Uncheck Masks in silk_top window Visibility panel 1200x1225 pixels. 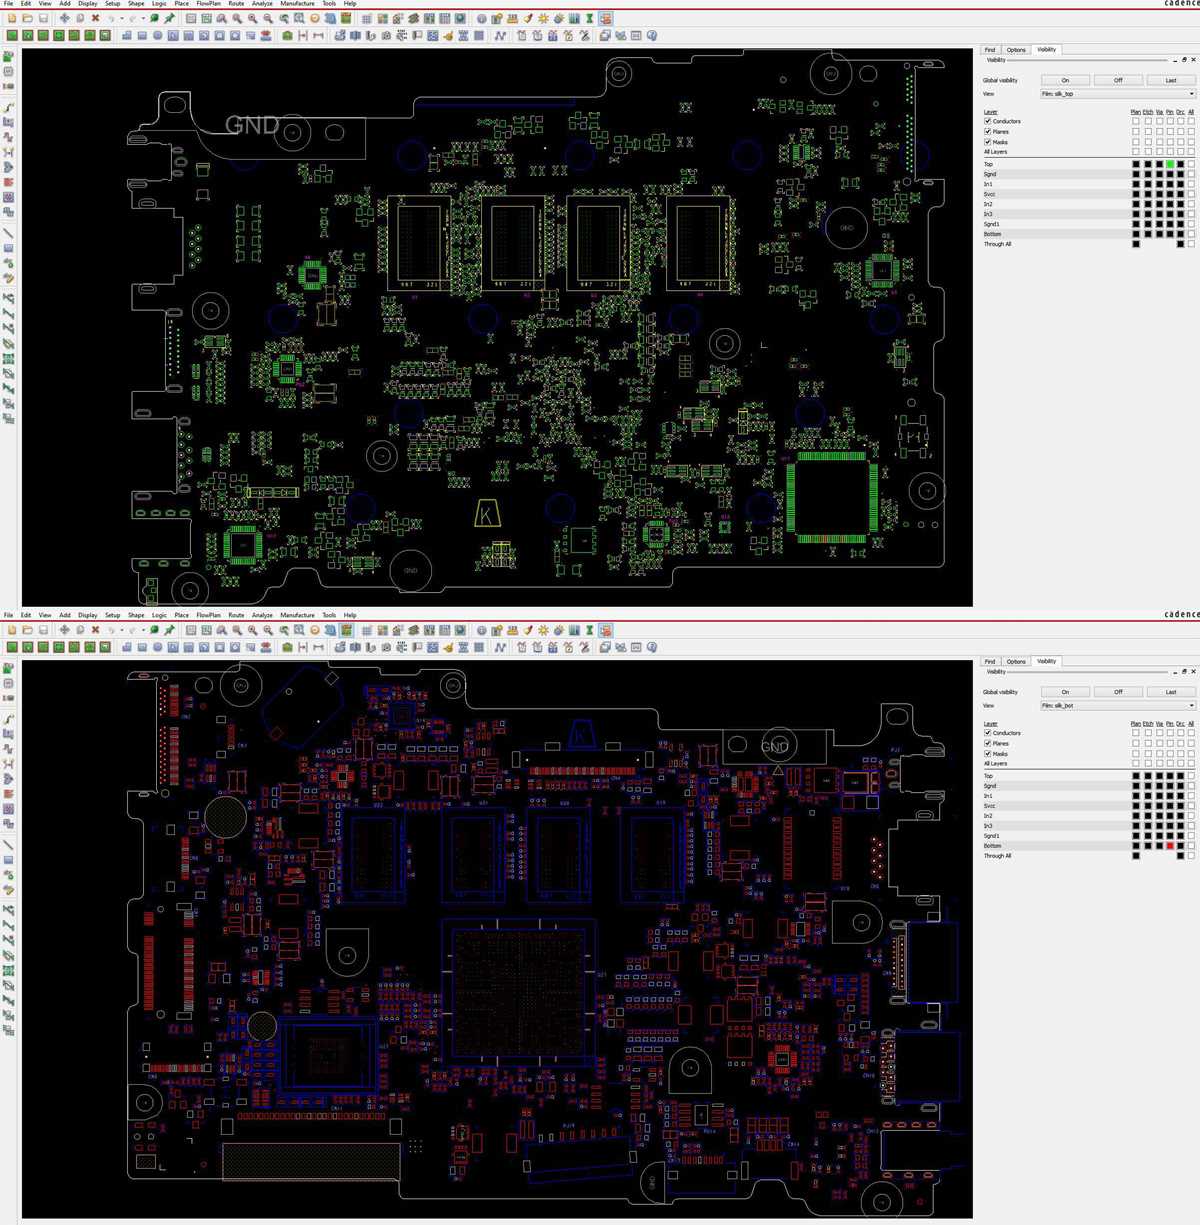coord(988,142)
